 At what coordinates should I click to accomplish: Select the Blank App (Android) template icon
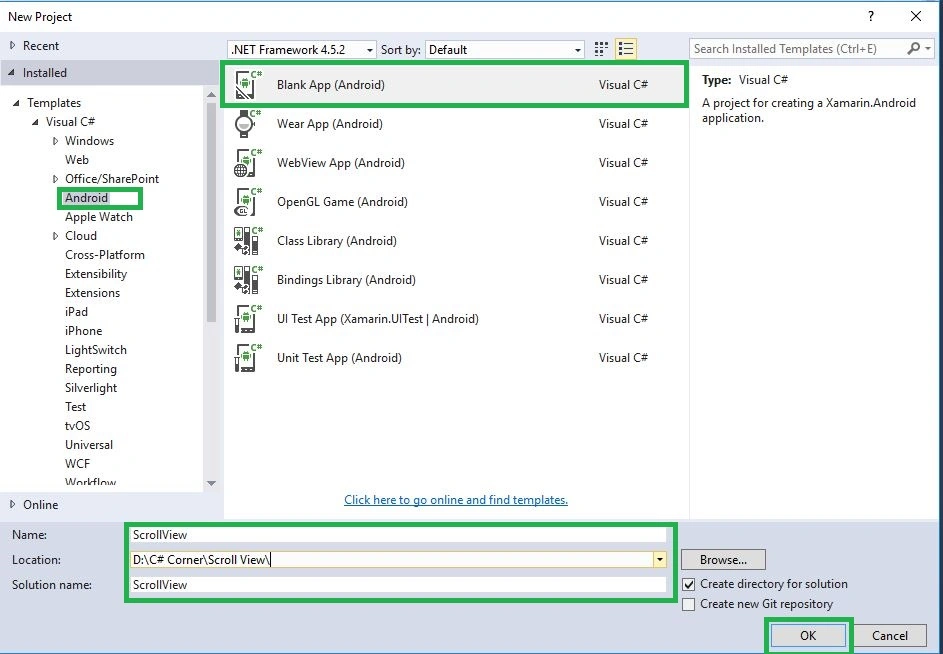[248, 85]
